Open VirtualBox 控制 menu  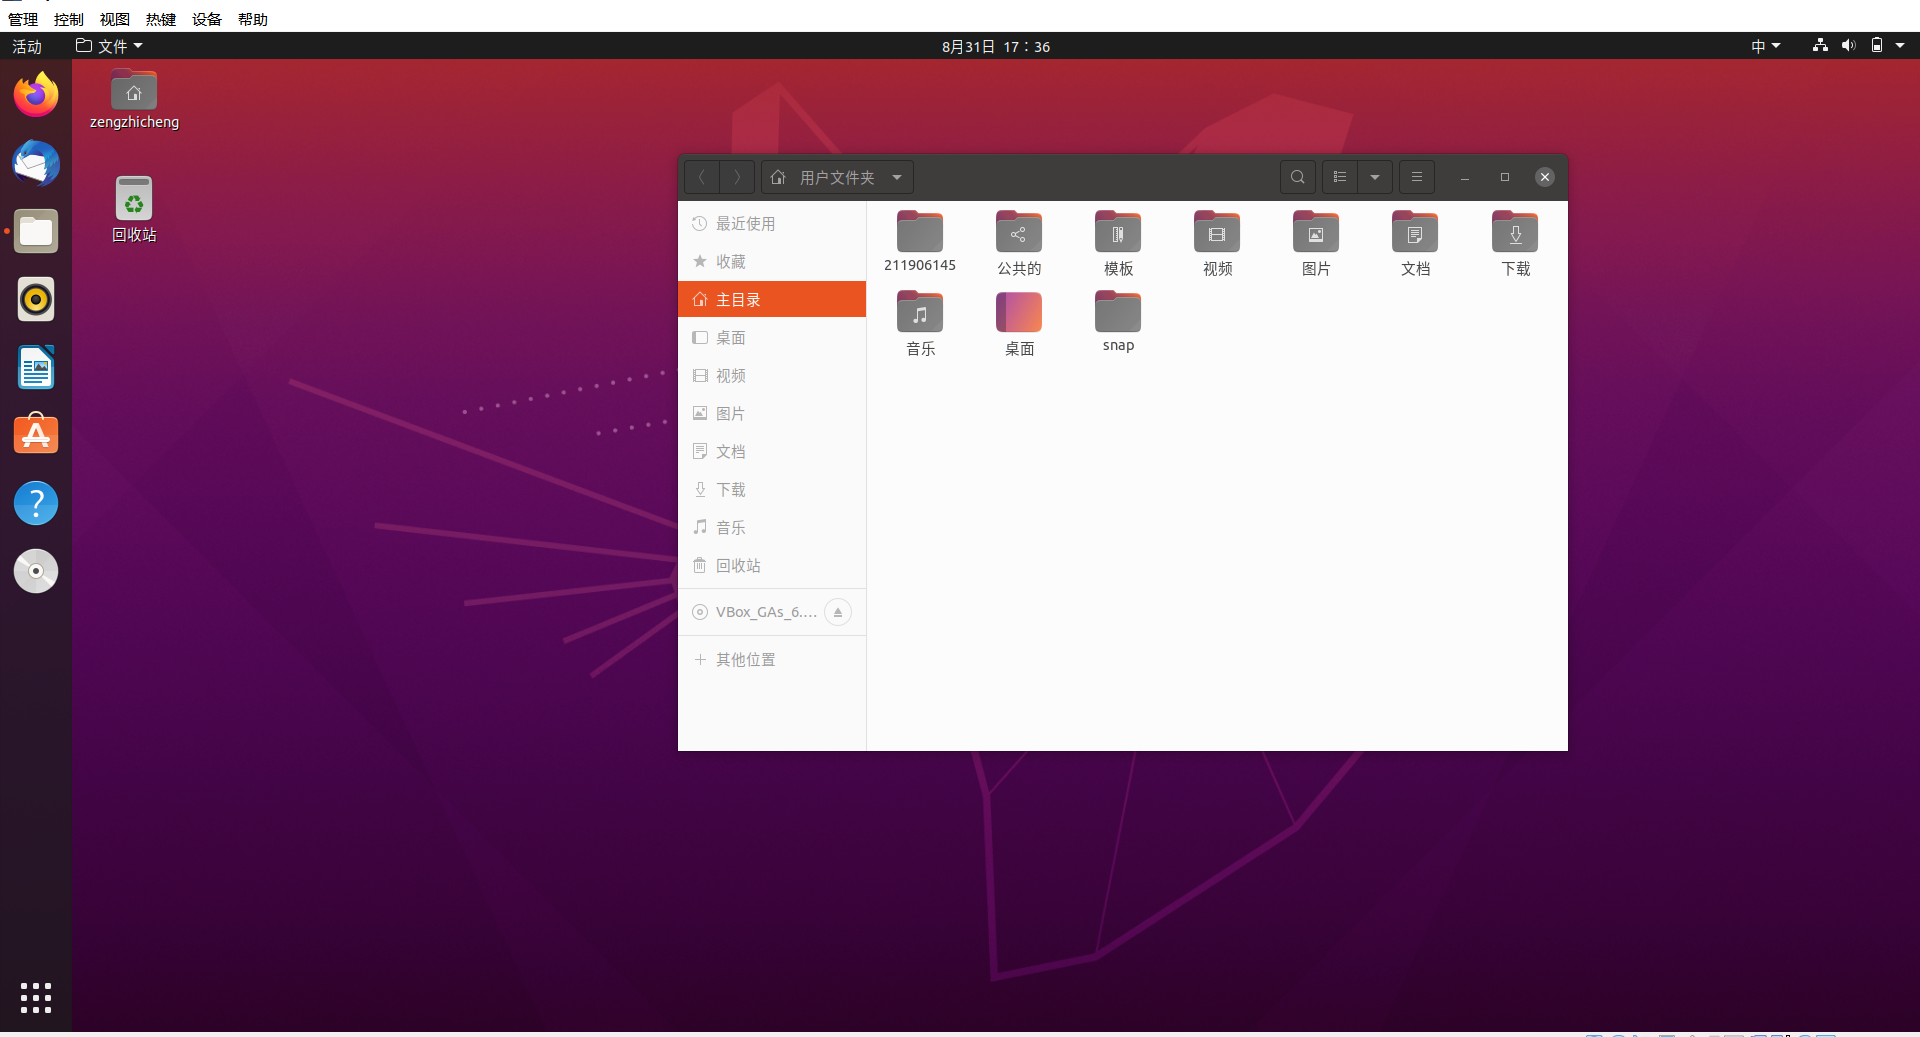click(69, 19)
